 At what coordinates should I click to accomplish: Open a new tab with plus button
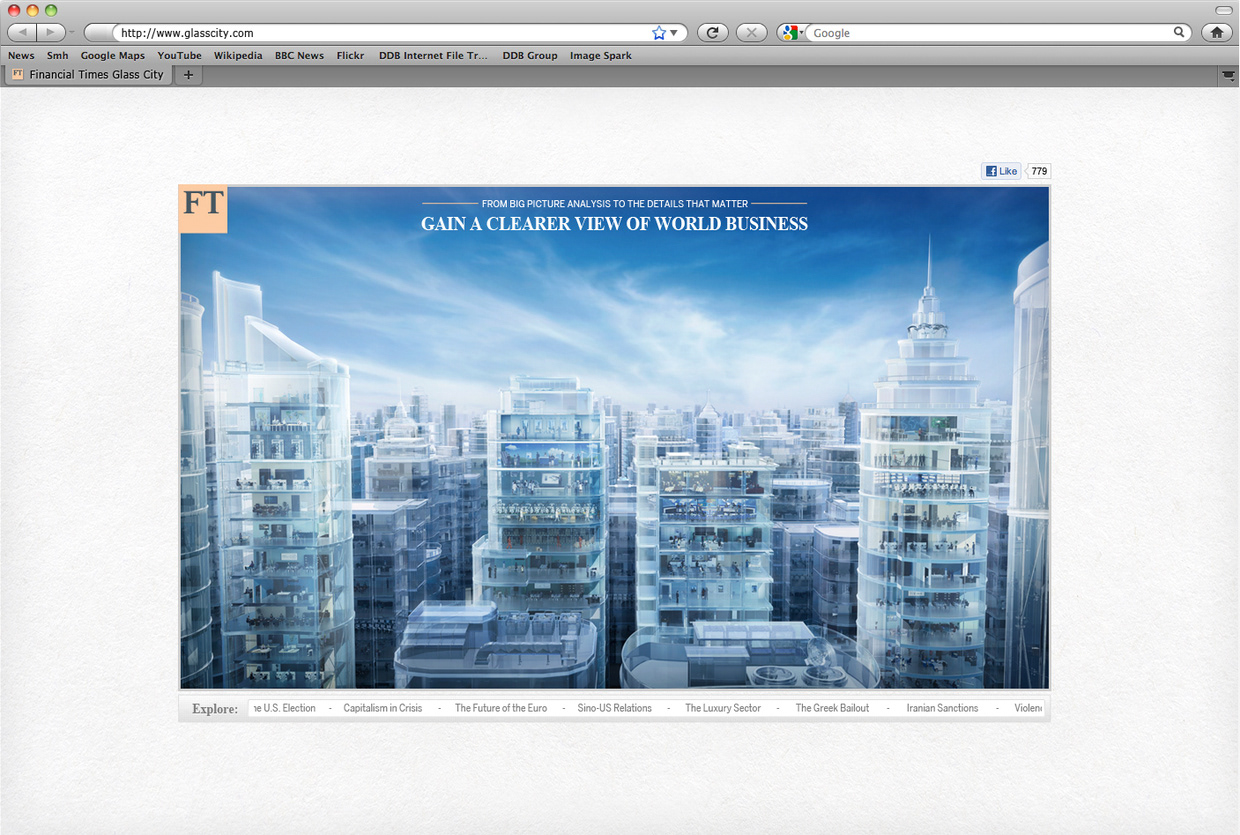tap(188, 75)
